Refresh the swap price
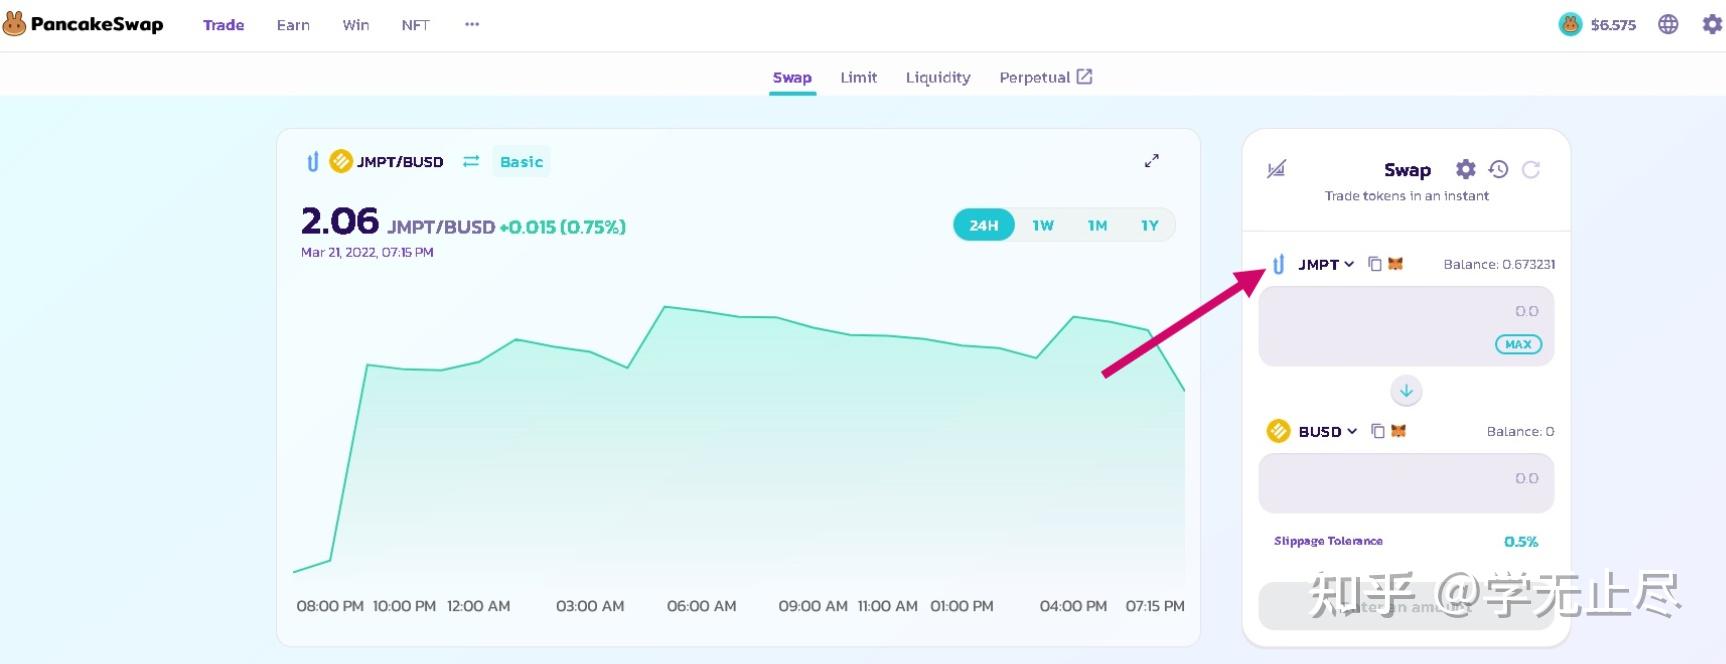1726x664 pixels. coord(1531,169)
